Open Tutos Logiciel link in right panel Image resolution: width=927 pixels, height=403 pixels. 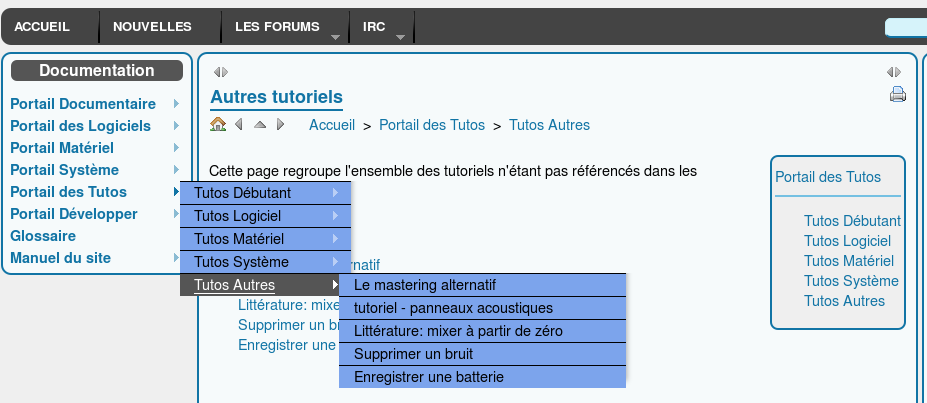coord(847,241)
